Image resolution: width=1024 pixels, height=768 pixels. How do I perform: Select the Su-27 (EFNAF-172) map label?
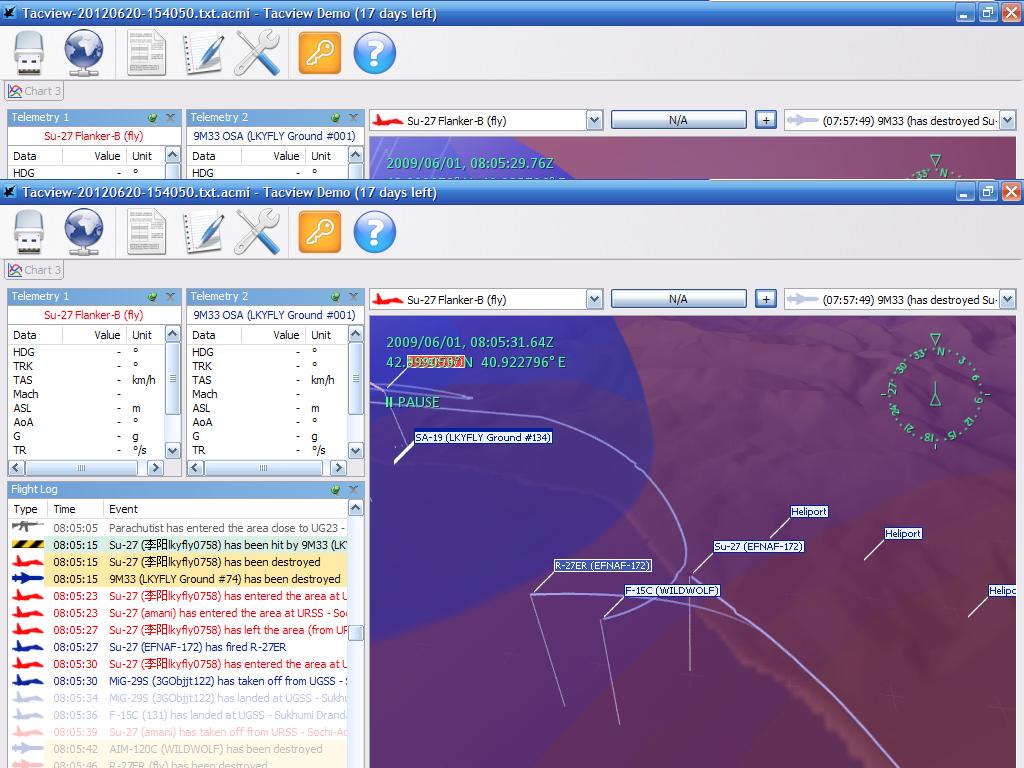click(758, 547)
